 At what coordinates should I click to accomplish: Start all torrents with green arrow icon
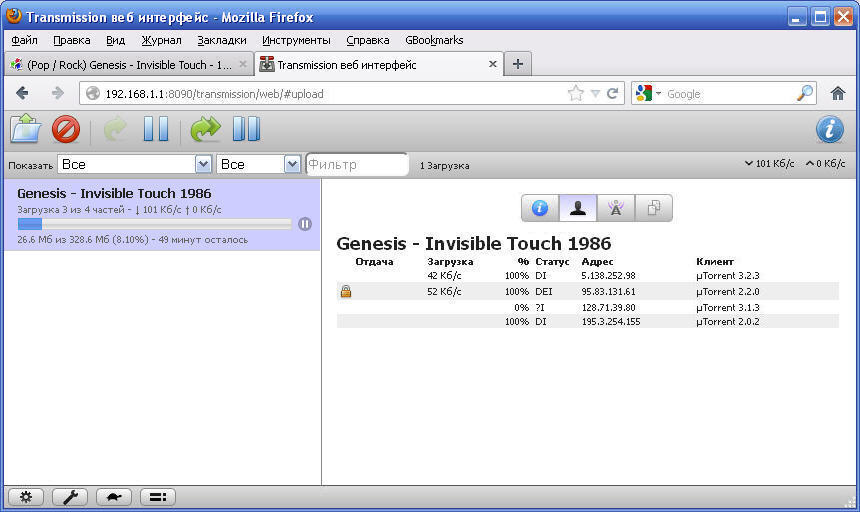point(205,129)
